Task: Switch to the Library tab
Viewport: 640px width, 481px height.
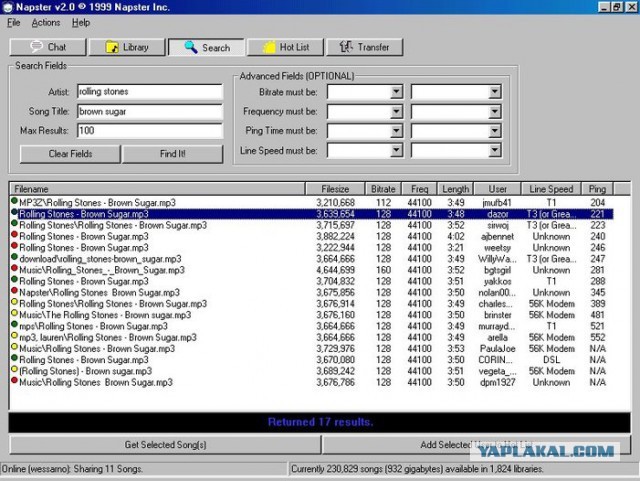Action: coord(127,47)
